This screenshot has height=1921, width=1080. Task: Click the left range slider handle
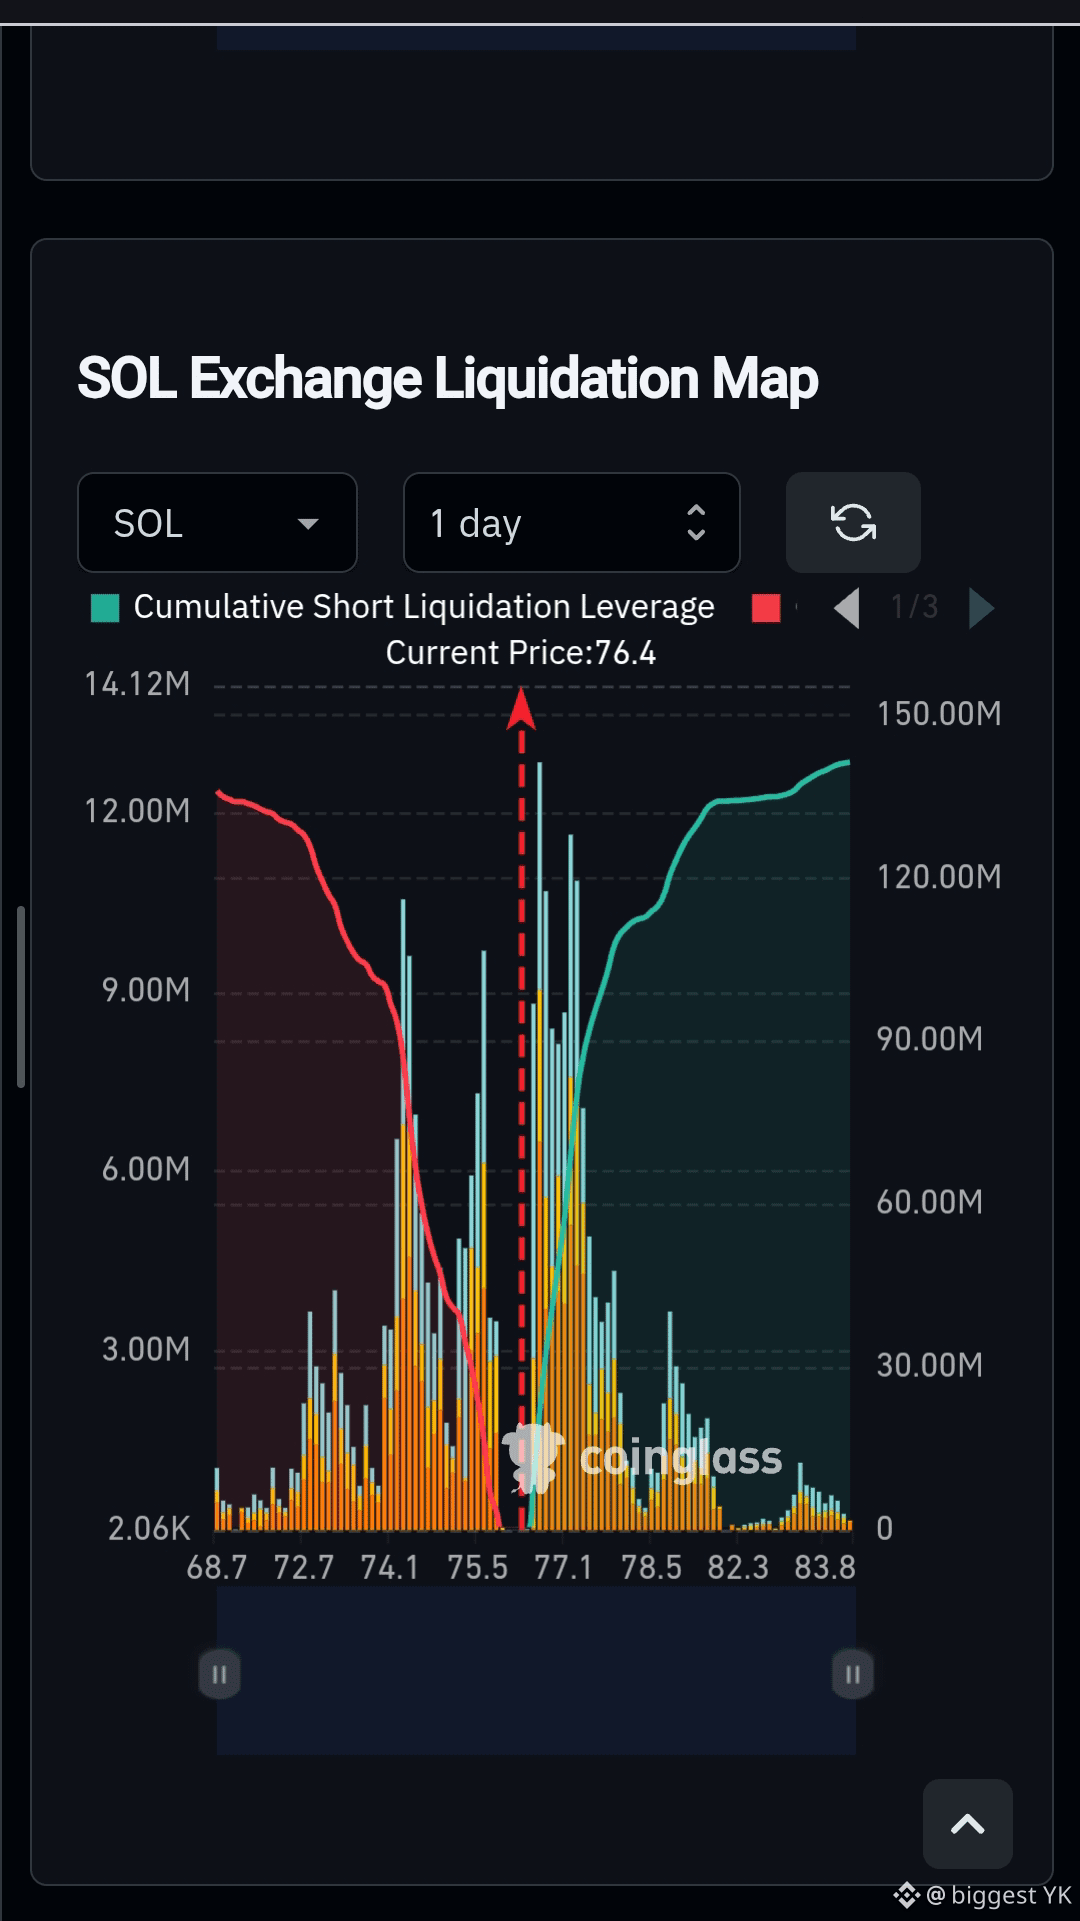coord(219,1674)
